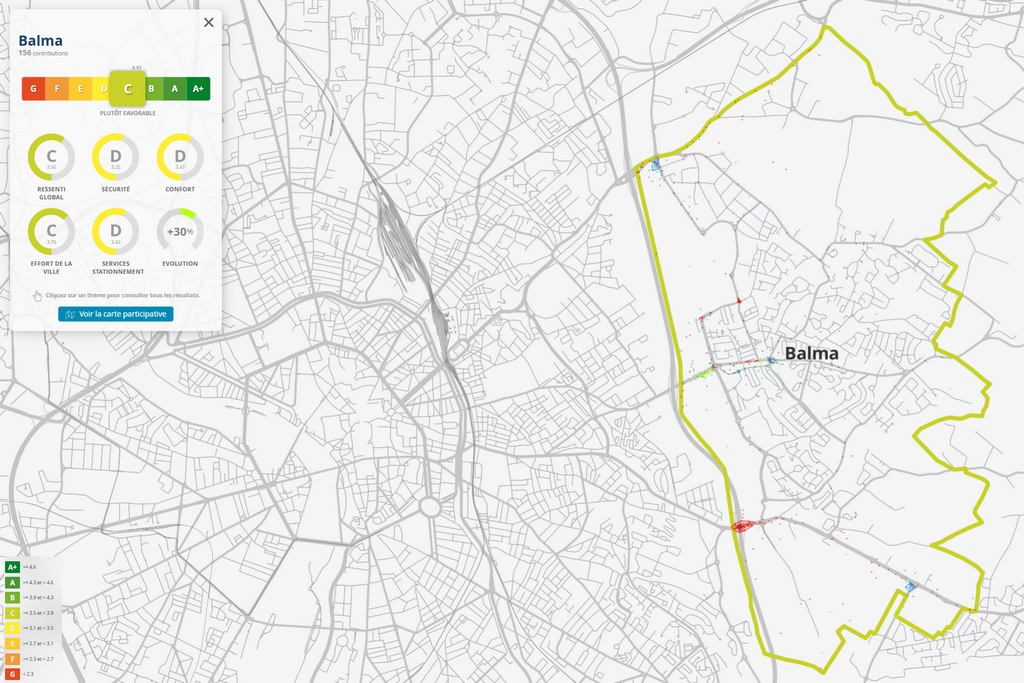The width and height of the screenshot is (1024, 683).
Task: Click the C legend swatch
Action: tap(12, 612)
